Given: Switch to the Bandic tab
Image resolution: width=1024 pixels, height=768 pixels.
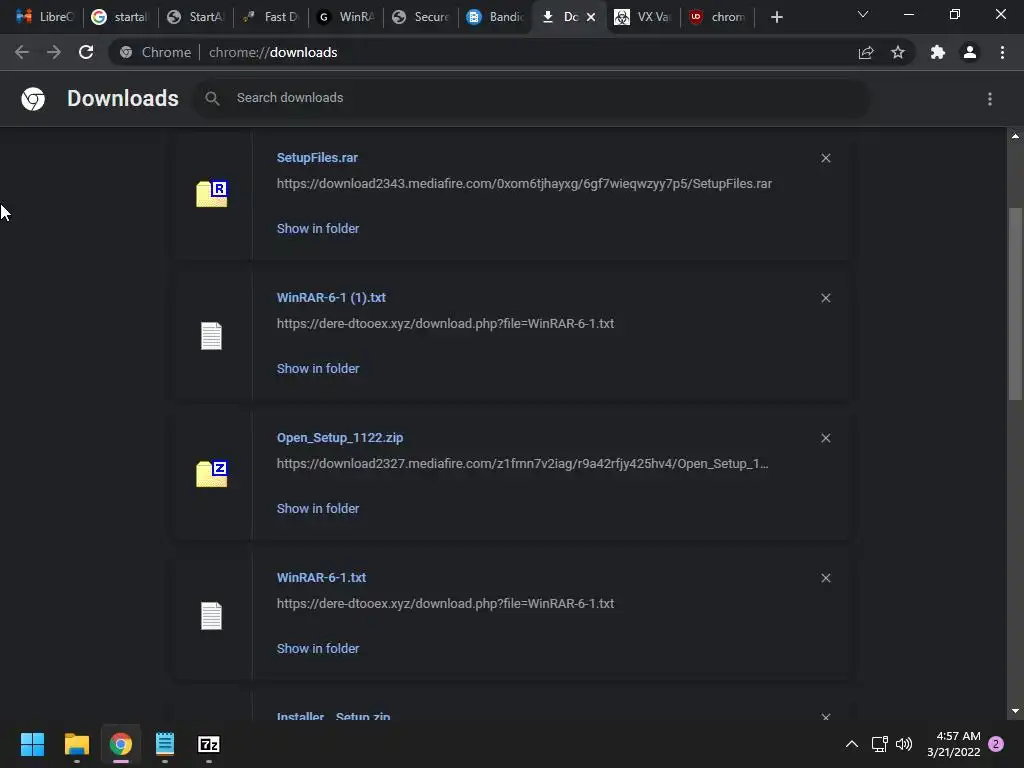Looking at the screenshot, I should pyautogui.click(x=496, y=17).
